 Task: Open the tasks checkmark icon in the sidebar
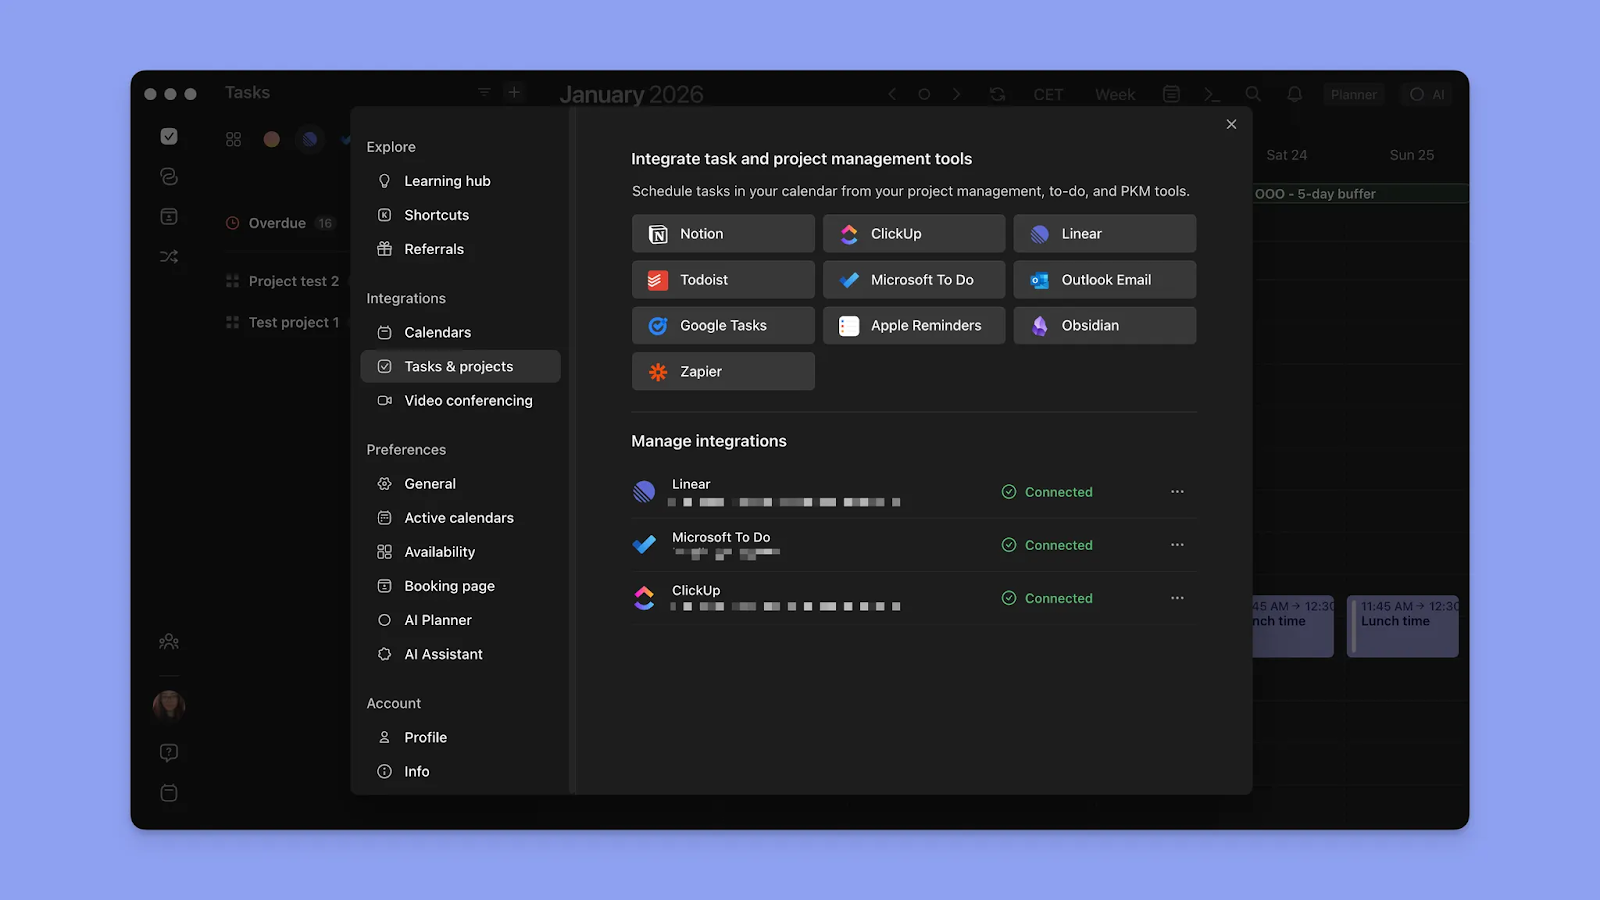click(169, 136)
